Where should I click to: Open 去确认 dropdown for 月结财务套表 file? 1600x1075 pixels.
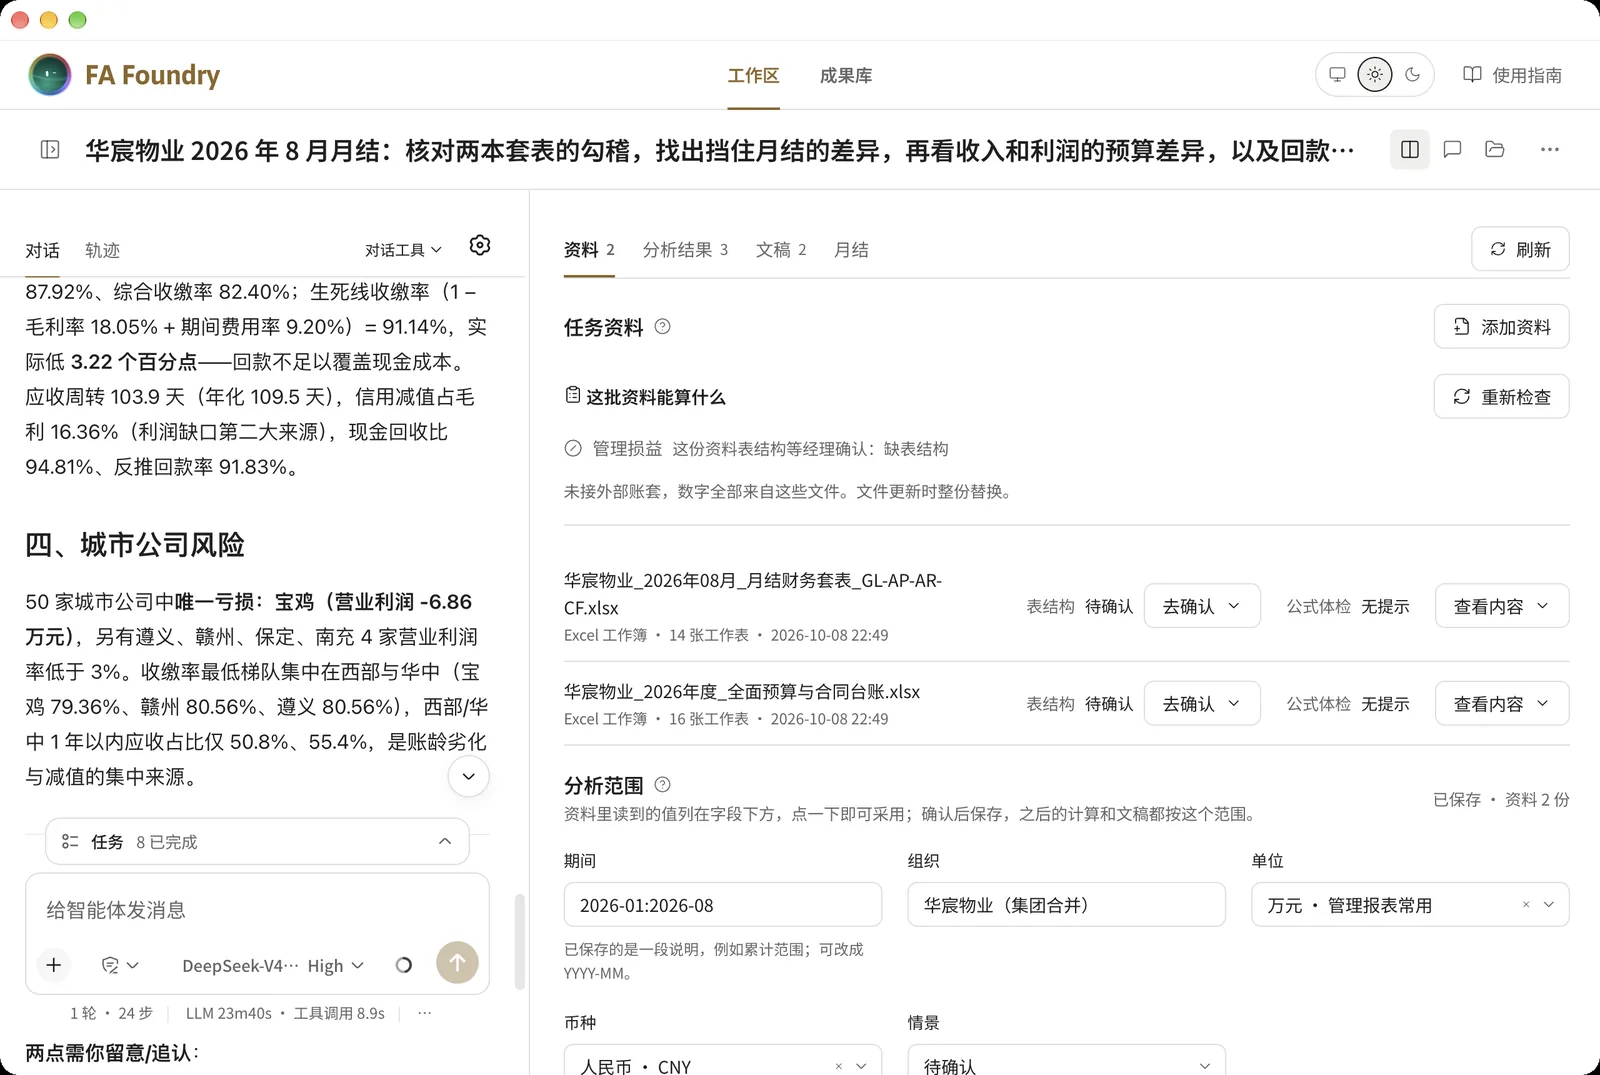point(1201,606)
